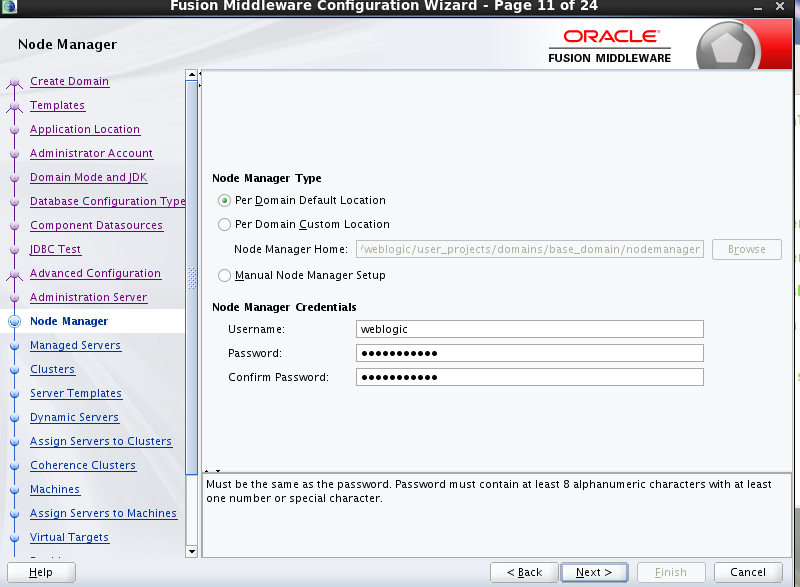Jump to the Clusters configuration step

52,369
